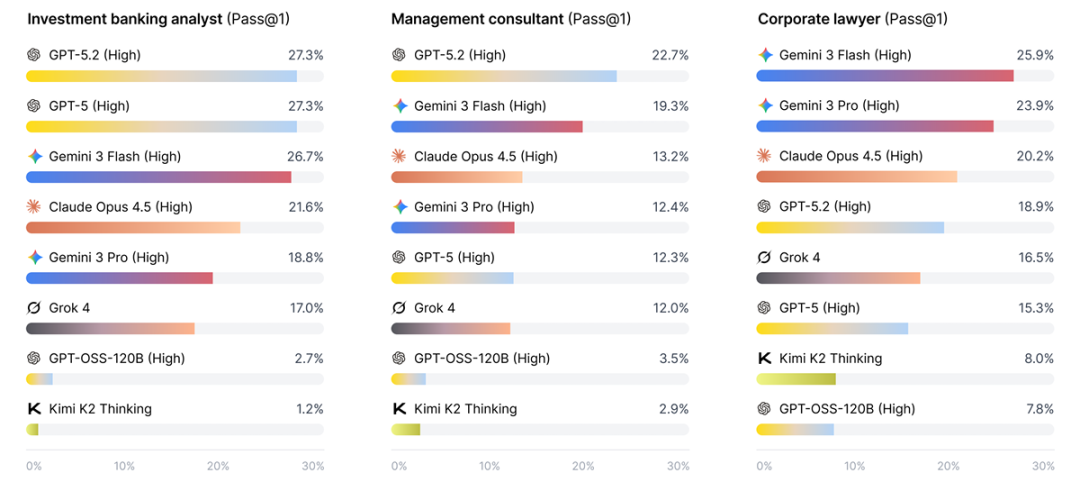The height and width of the screenshot is (482, 1080).
Task: Click Kimi K icon in Investment banking chart
Action: (34, 409)
